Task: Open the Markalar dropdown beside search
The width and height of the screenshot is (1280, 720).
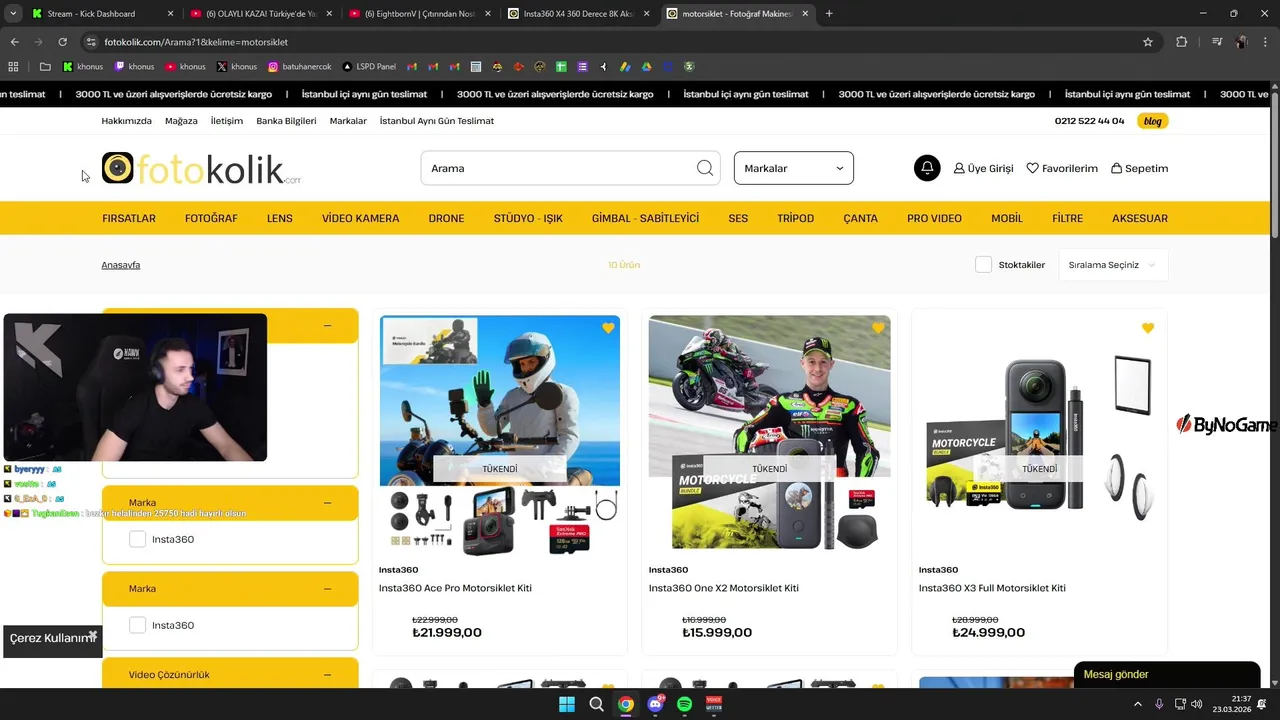Action: click(x=794, y=168)
